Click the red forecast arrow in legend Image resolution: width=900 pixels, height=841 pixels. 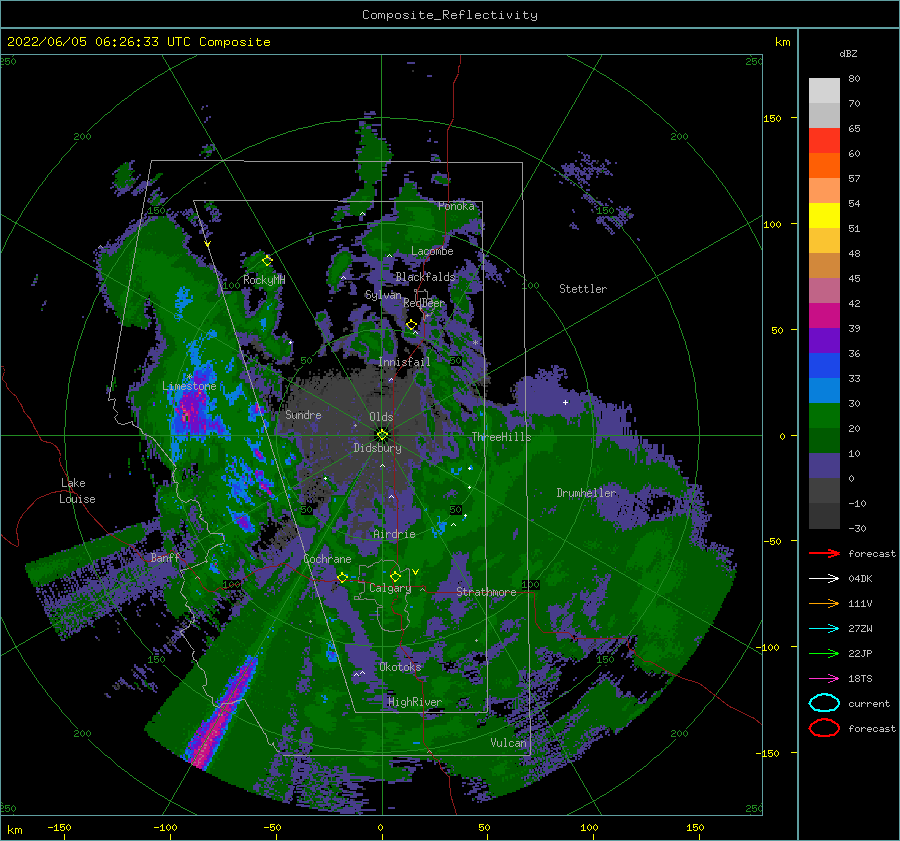click(x=824, y=553)
